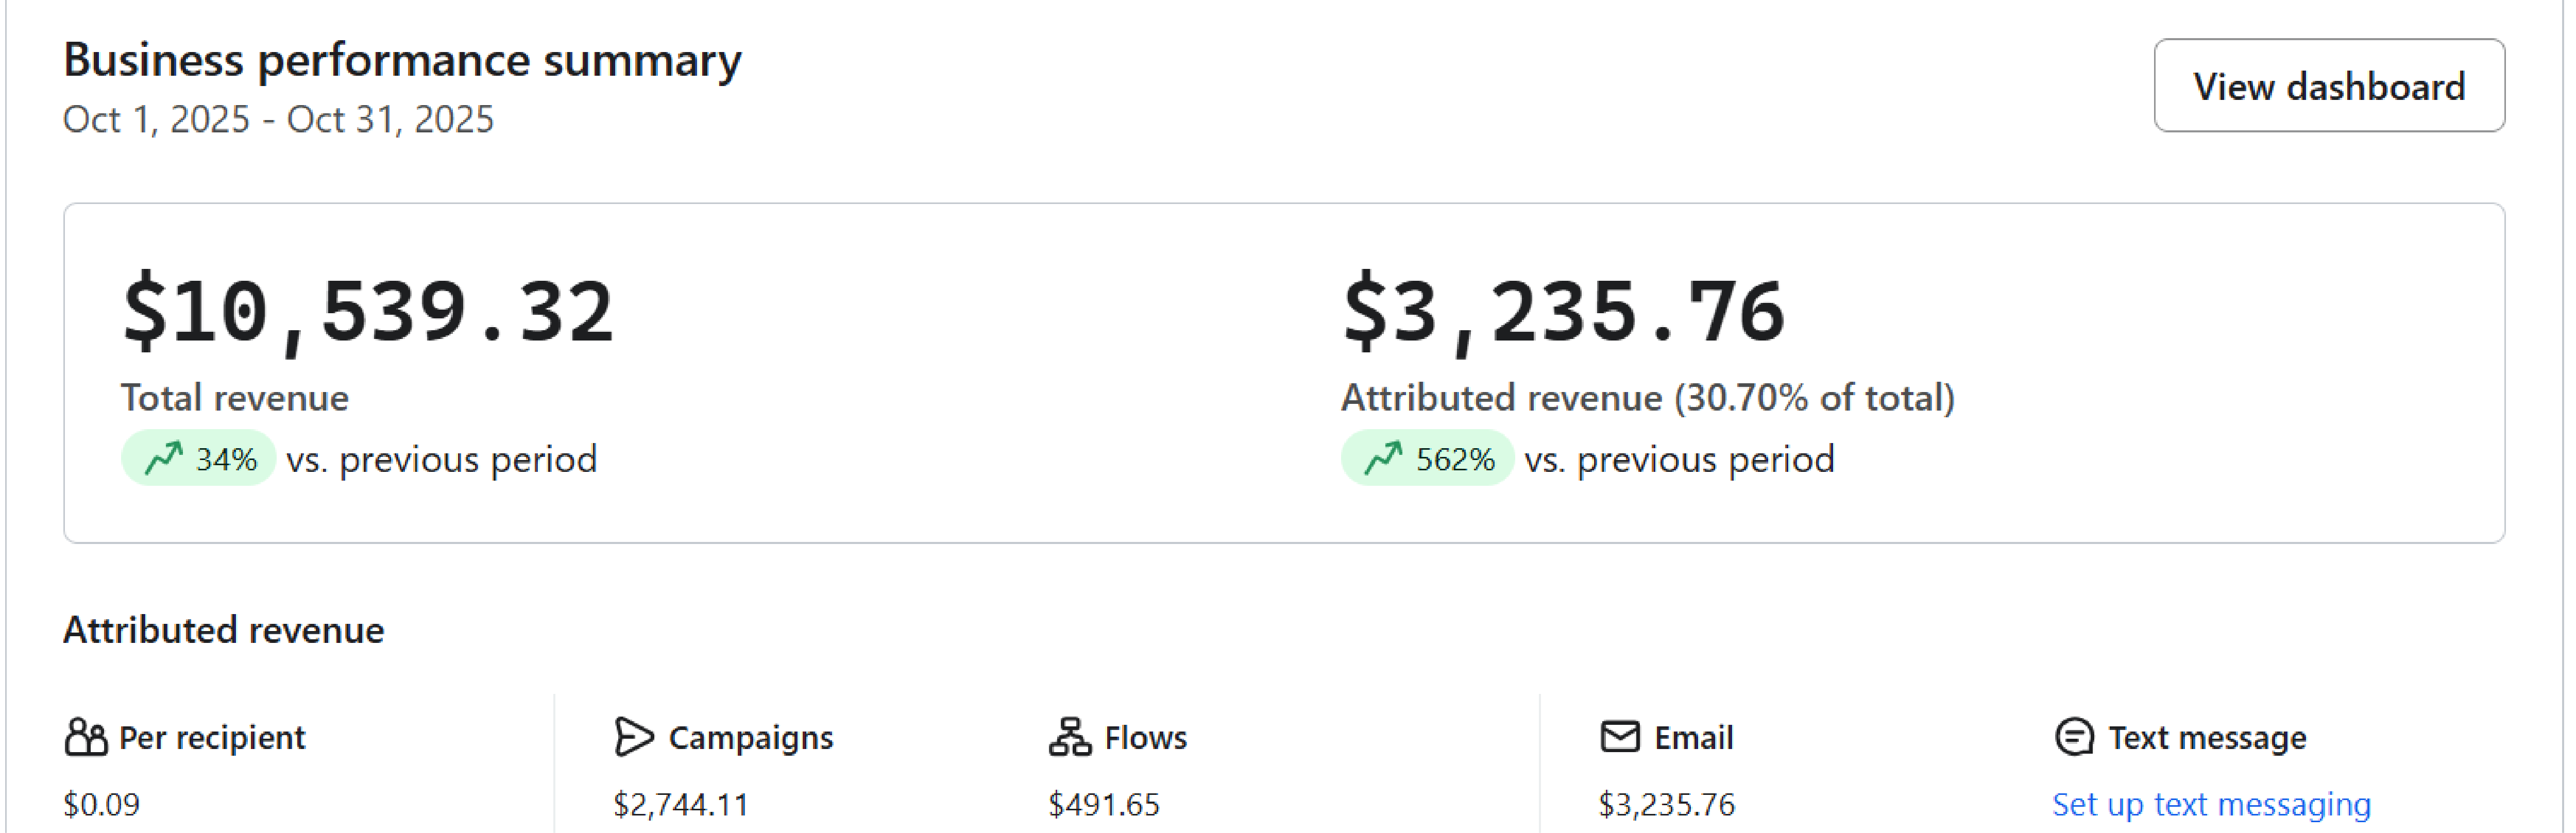2576x833 pixels.
Task: Click the Business performance summary heading
Action: pos(402,60)
